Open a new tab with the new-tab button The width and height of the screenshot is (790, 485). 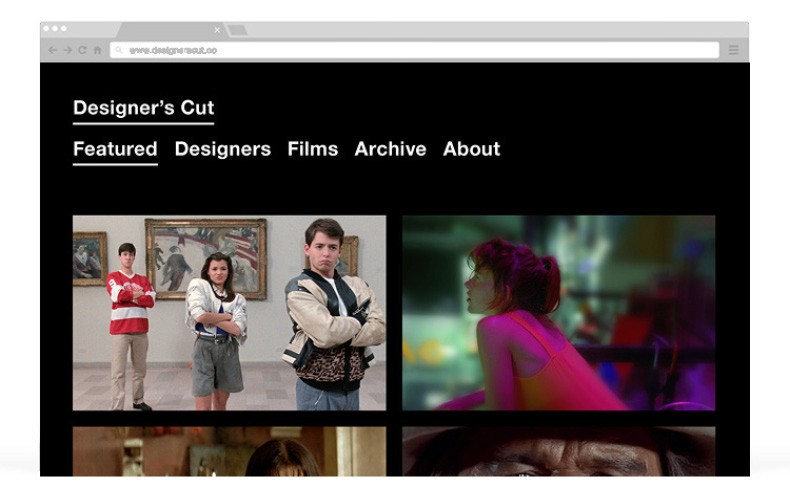tap(237, 31)
